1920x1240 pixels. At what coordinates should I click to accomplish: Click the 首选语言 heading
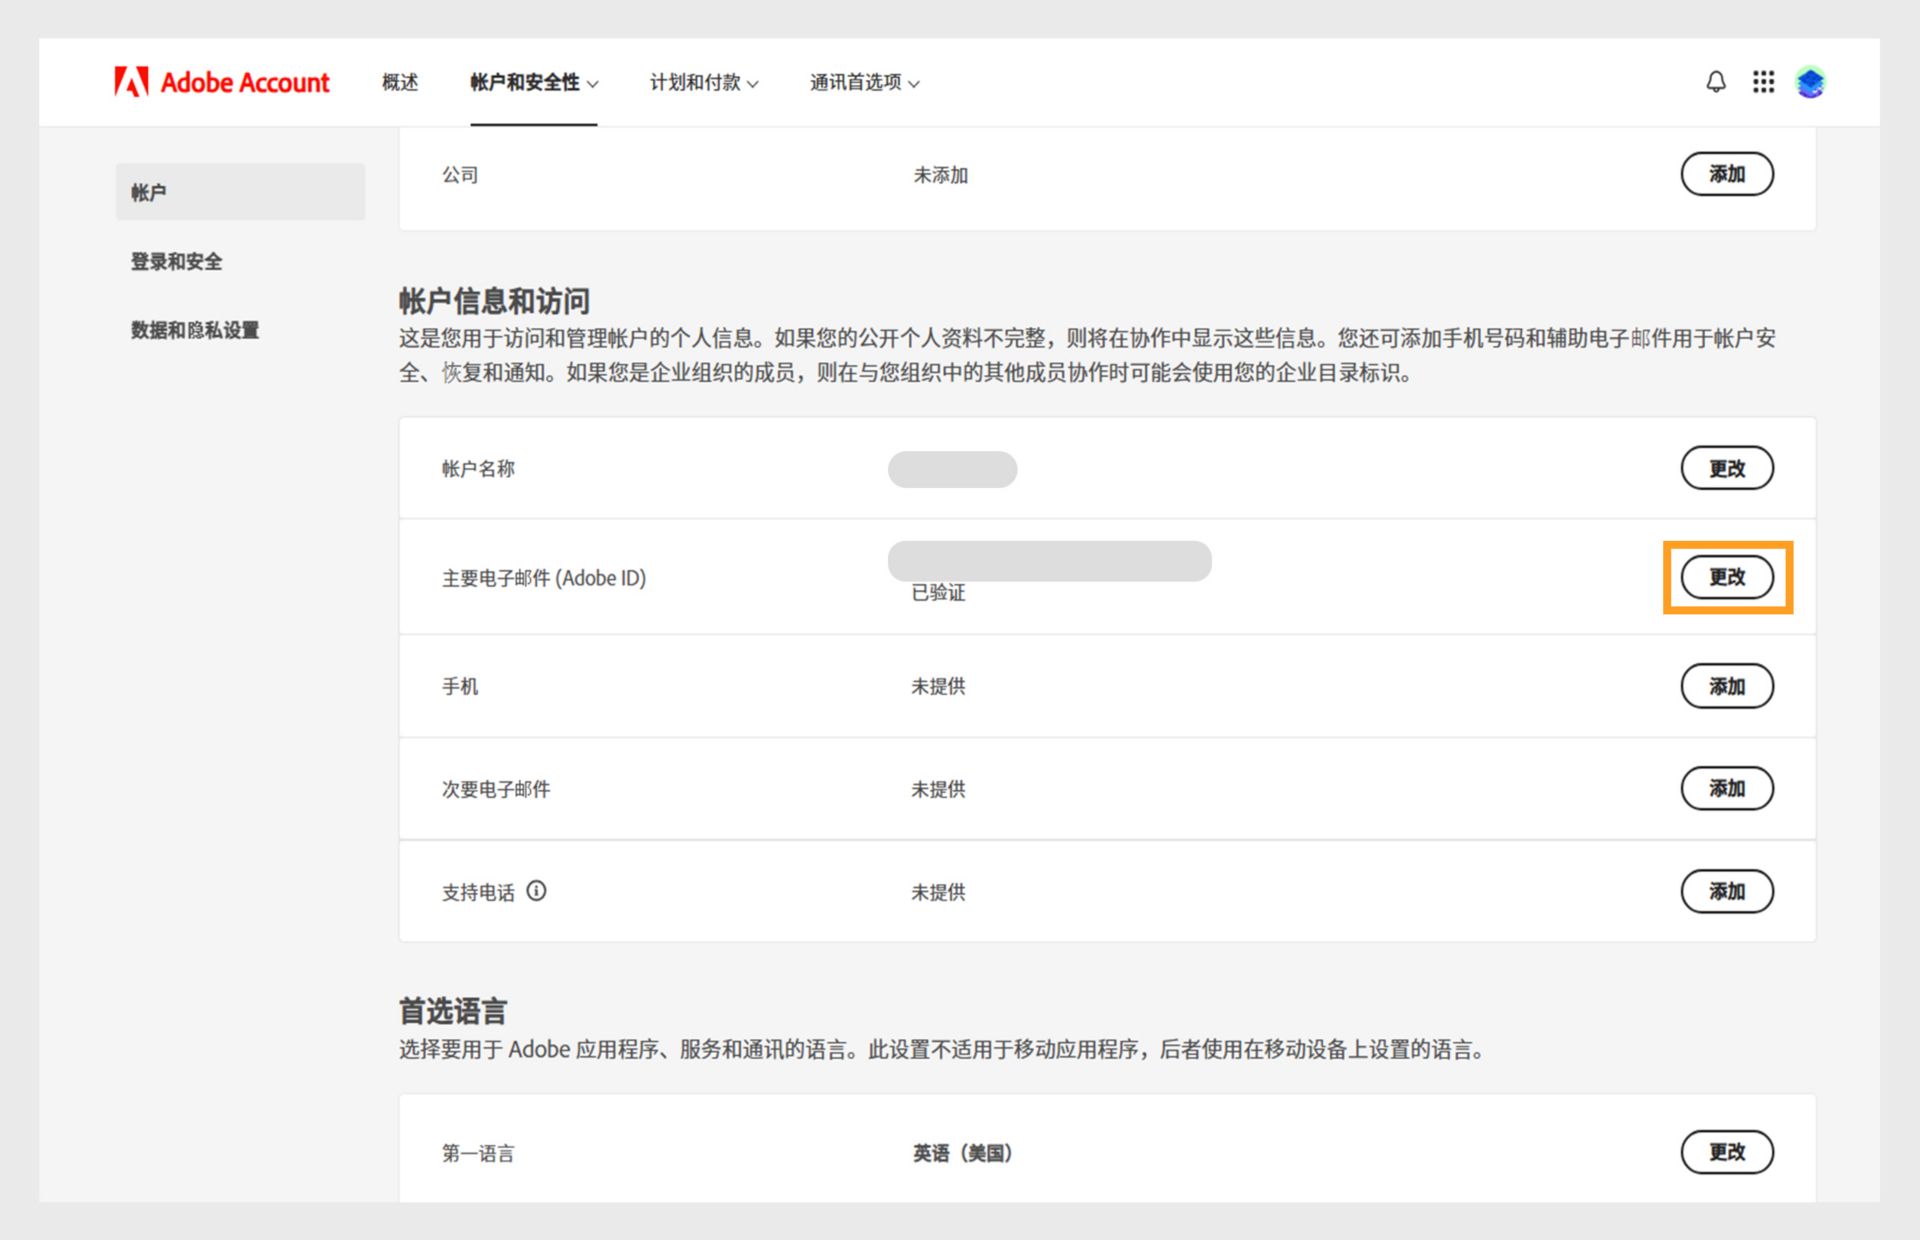[x=453, y=1011]
